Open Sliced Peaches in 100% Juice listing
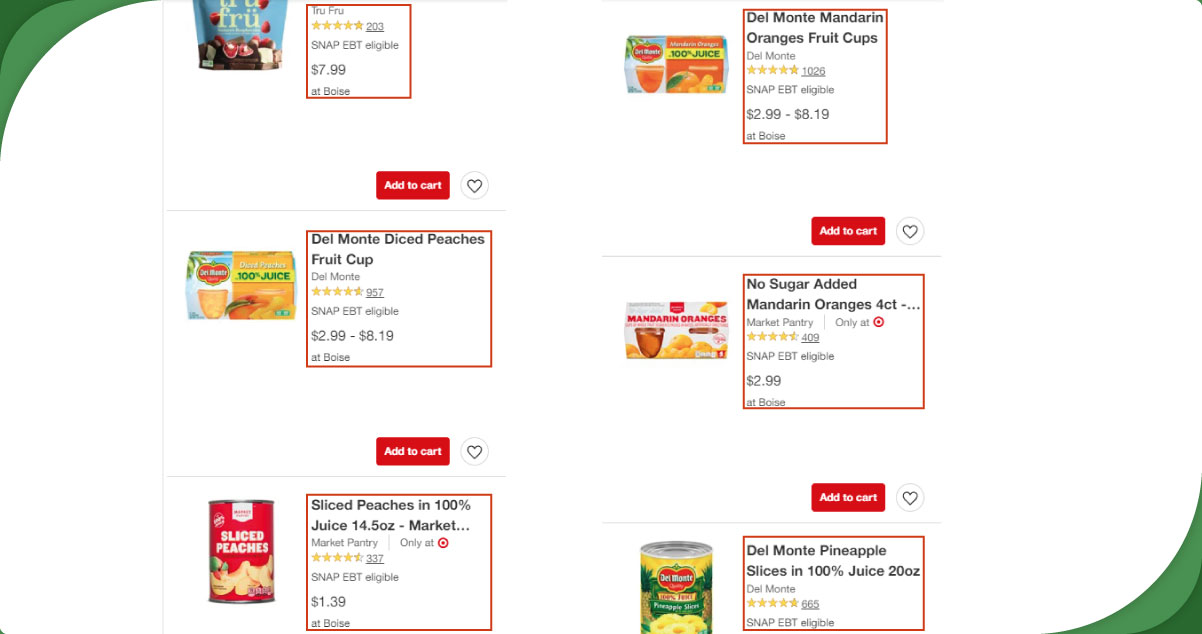The height and width of the screenshot is (634, 1202). pyautogui.click(x=390, y=515)
